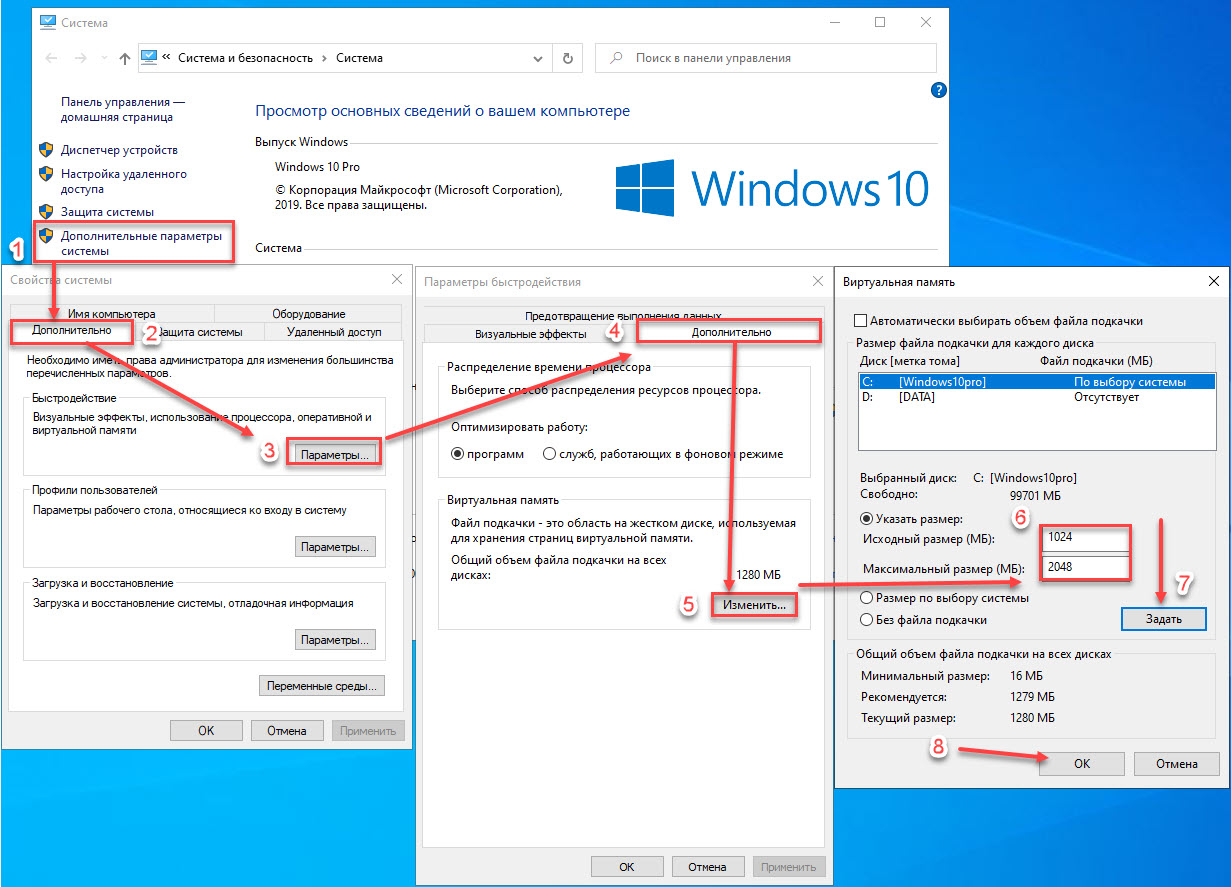Click OK in Виртуальная память window
The height and width of the screenshot is (887, 1231).
(x=1082, y=763)
